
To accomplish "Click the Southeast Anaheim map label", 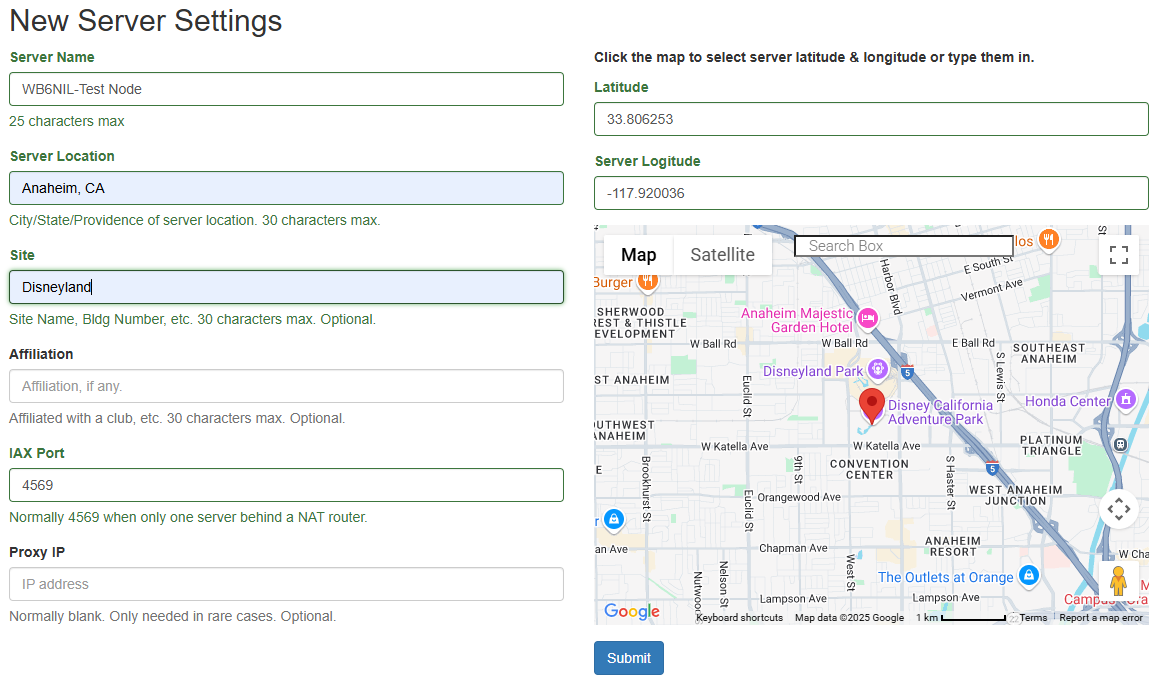I will 1048,353.
